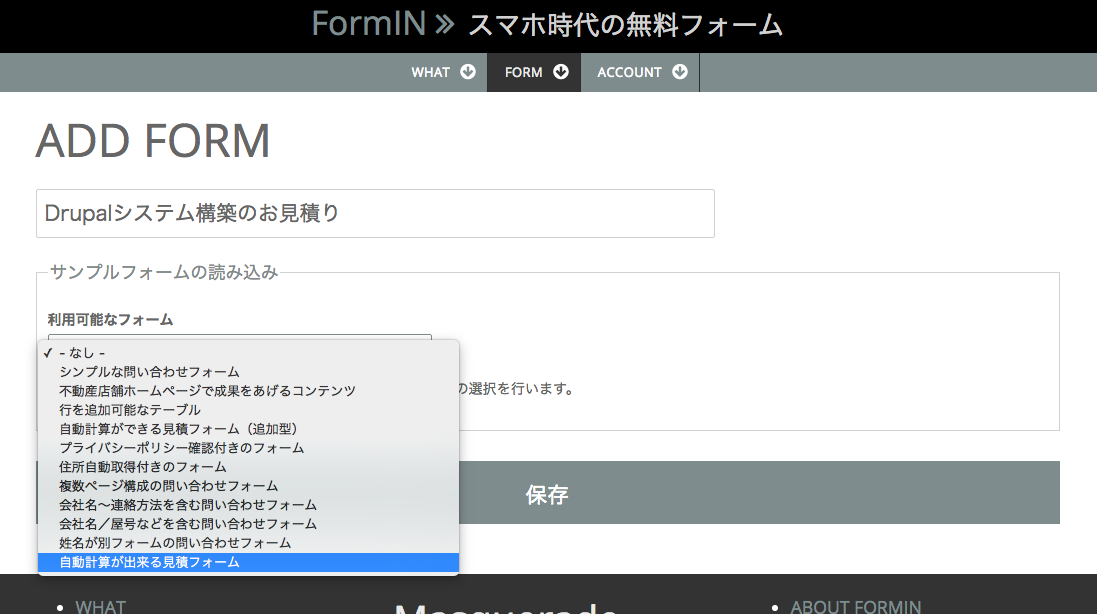This screenshot has height=614, width=1097.
Task: Open the FORM dropdown arrow icon
Action: pos(561,72)
